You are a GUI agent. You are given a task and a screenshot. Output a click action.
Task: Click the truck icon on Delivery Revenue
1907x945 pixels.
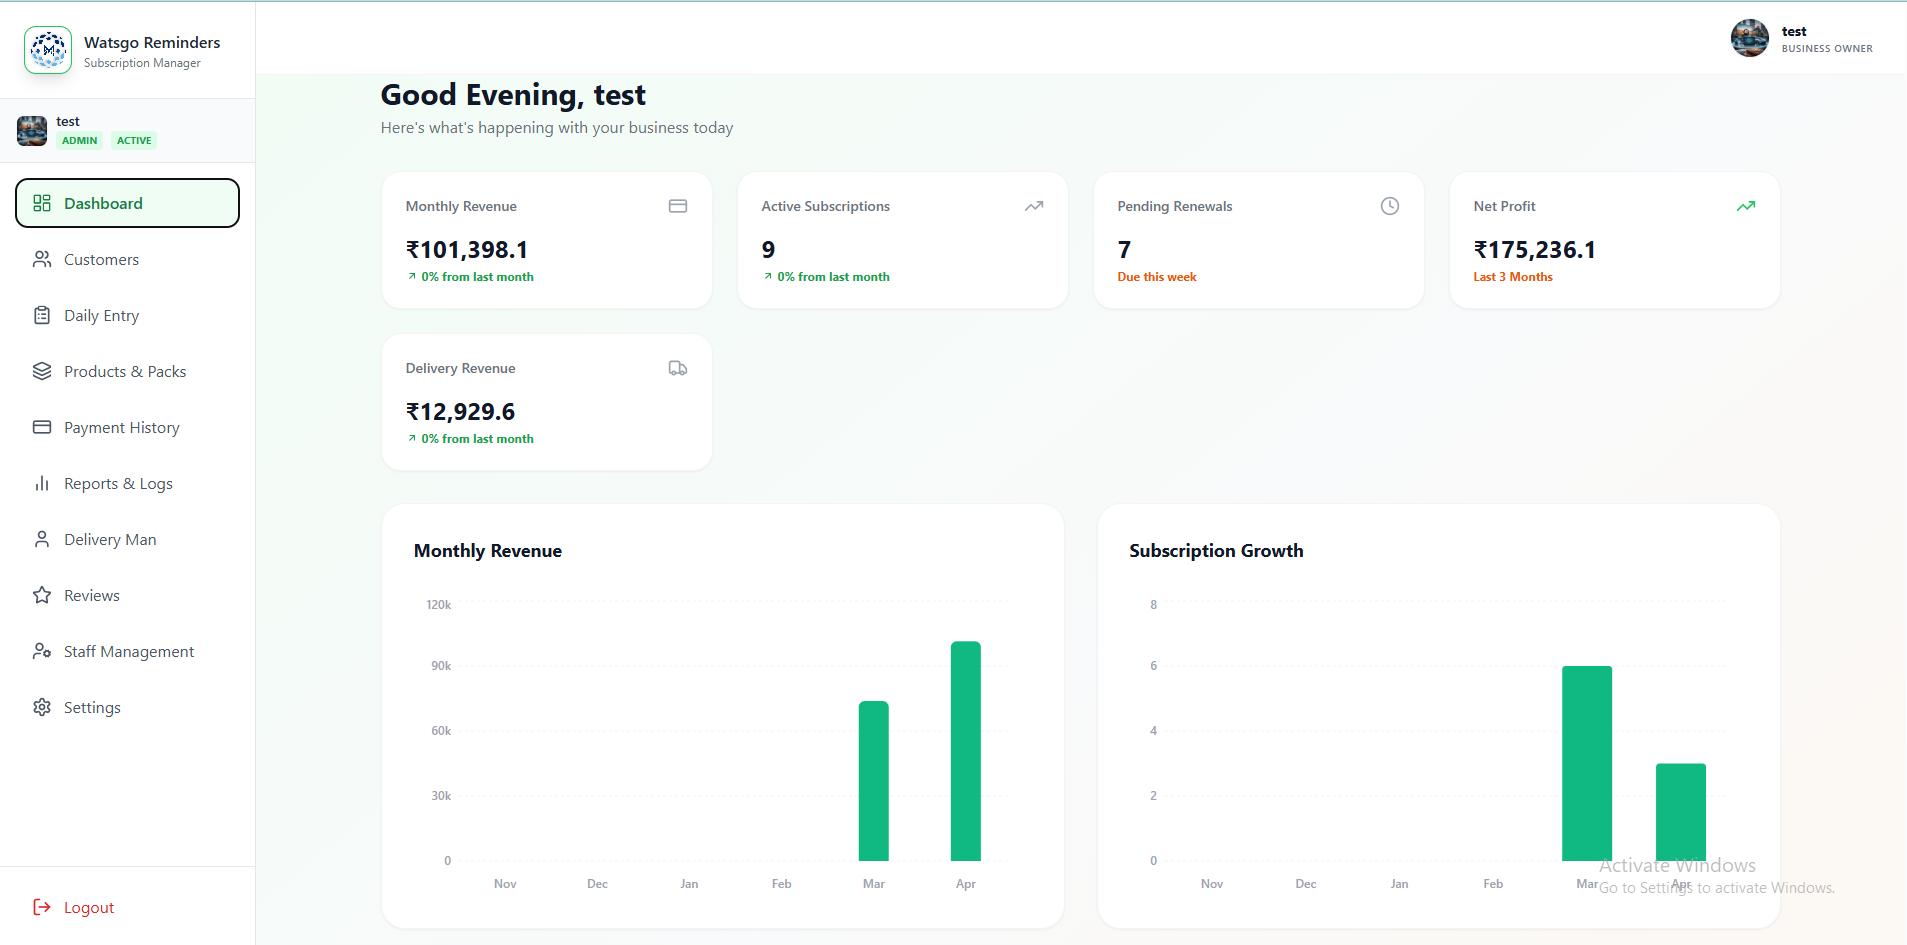677,368
